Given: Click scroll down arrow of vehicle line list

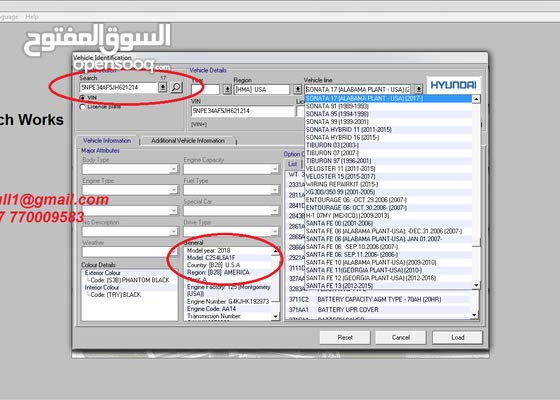Looking at the screenshot, I should (476, 285).
